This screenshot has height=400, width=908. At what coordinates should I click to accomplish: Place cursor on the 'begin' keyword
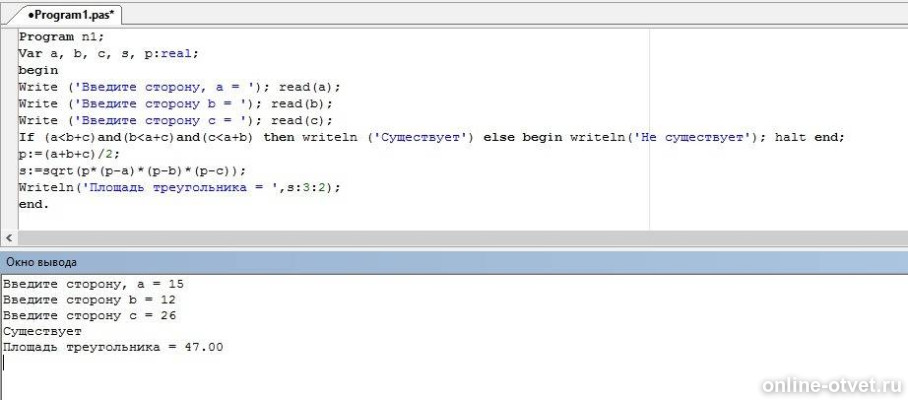click(38, 70)
